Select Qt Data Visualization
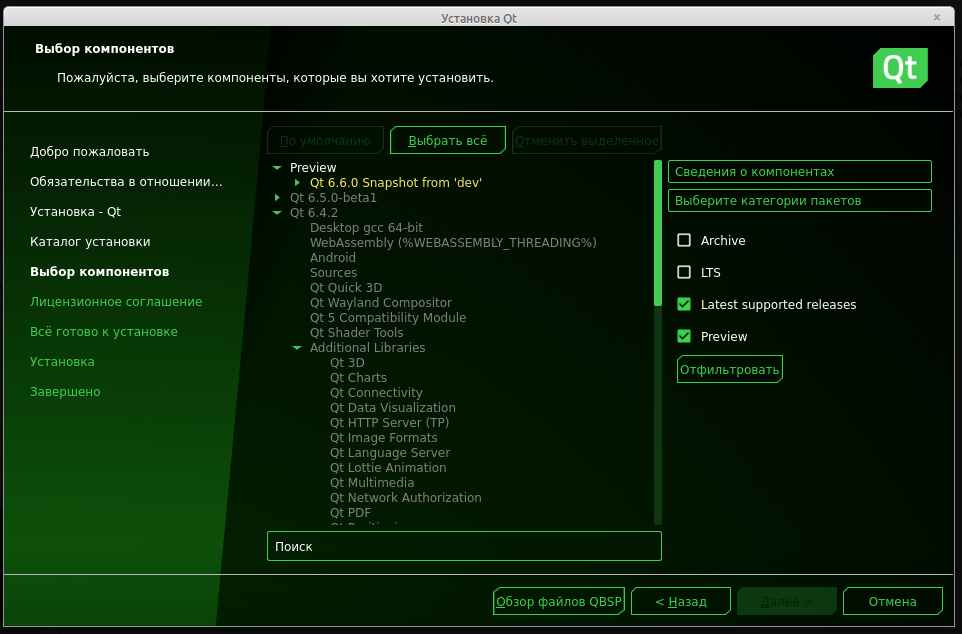 (393, 408)
